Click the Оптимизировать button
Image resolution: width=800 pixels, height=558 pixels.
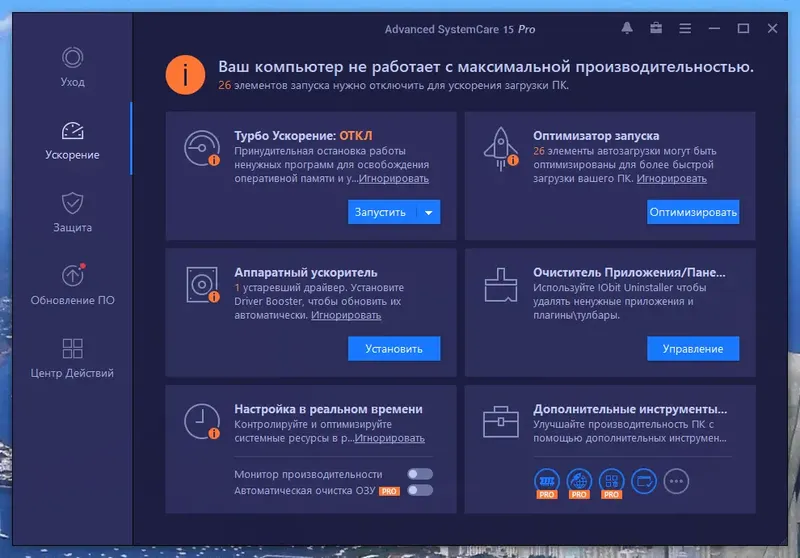pos(693,212)
